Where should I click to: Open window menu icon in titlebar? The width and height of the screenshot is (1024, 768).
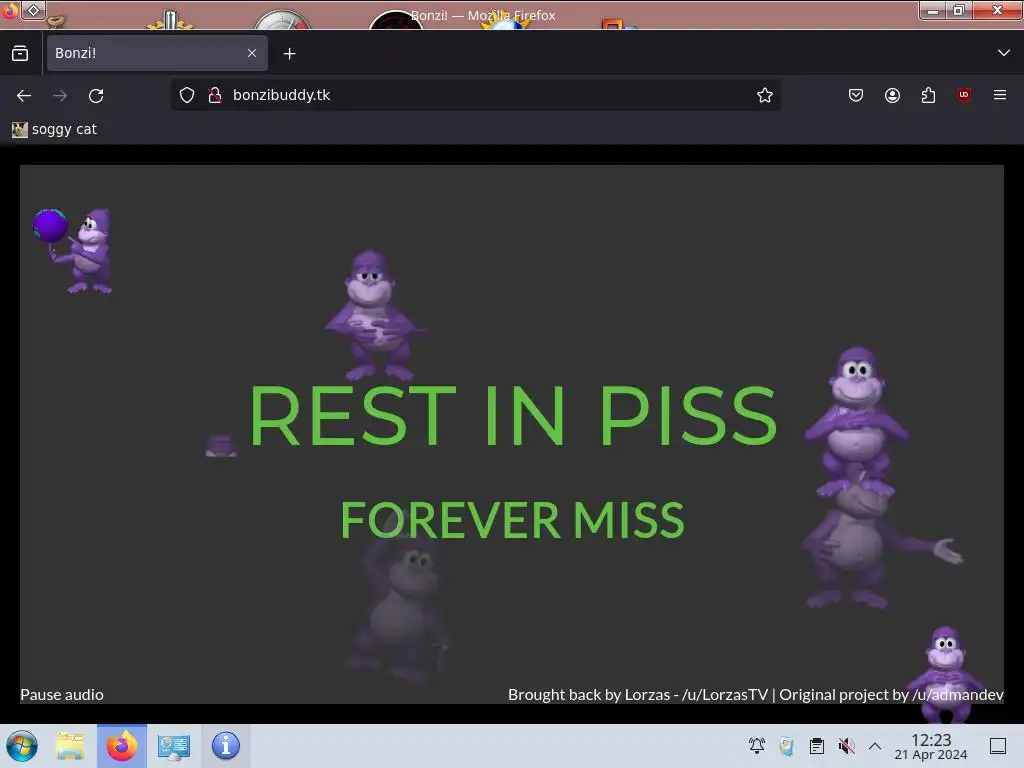tap(9, 10)
